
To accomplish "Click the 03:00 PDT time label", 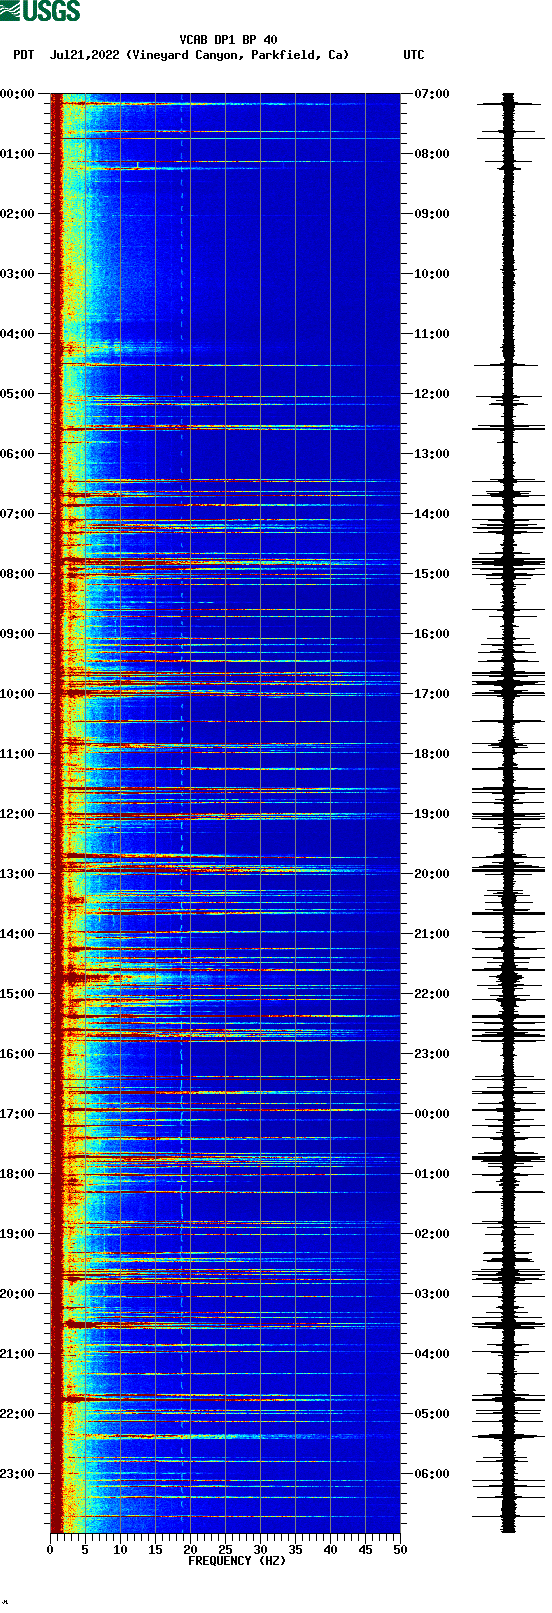I will coord(18,274).
